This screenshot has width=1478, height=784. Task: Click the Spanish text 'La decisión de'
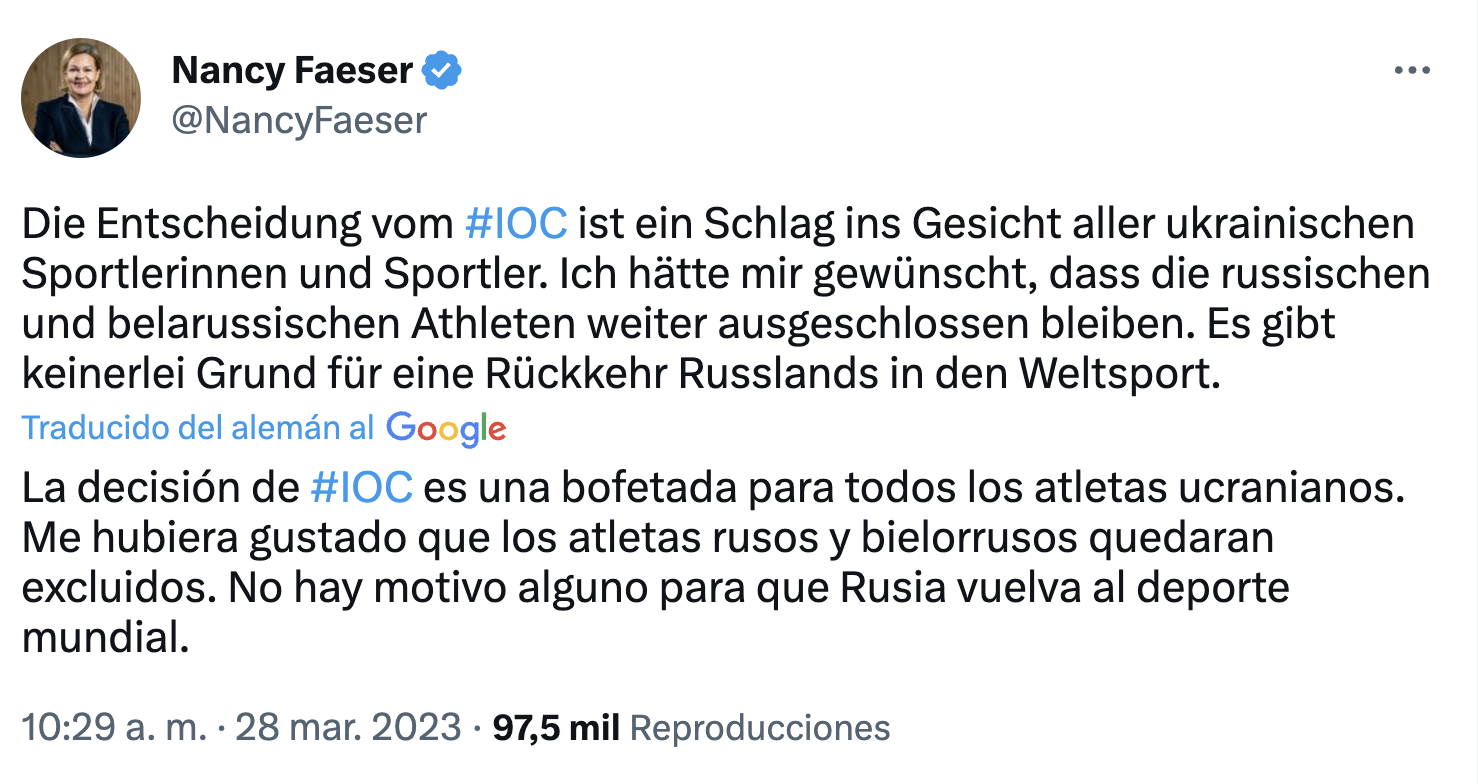coord(161,487)
